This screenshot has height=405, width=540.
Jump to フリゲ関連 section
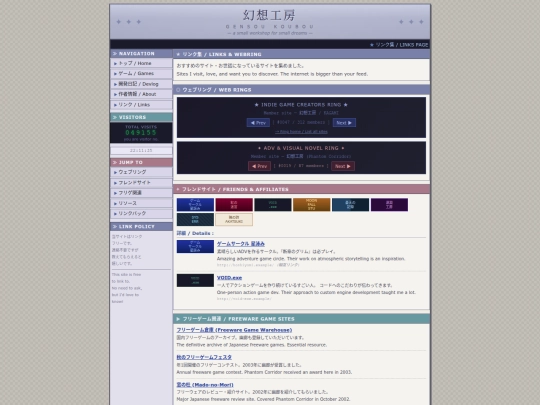click(141, 193)
